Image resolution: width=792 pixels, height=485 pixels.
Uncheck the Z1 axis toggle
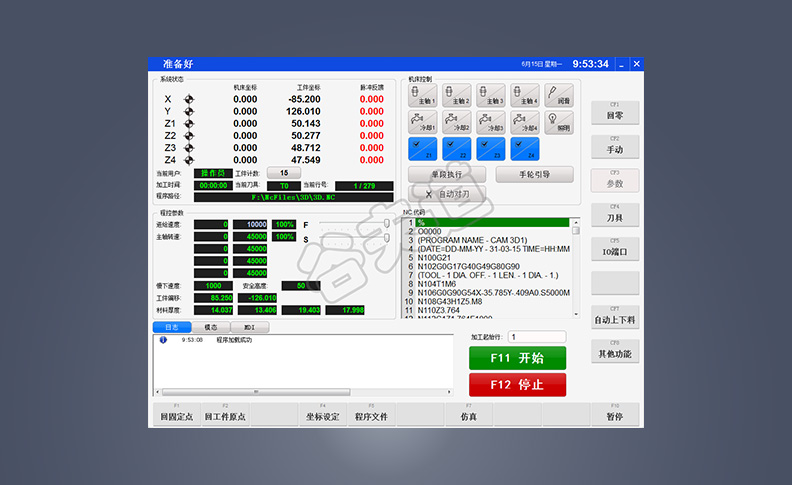pyautogui.click(x=421, y=149)
